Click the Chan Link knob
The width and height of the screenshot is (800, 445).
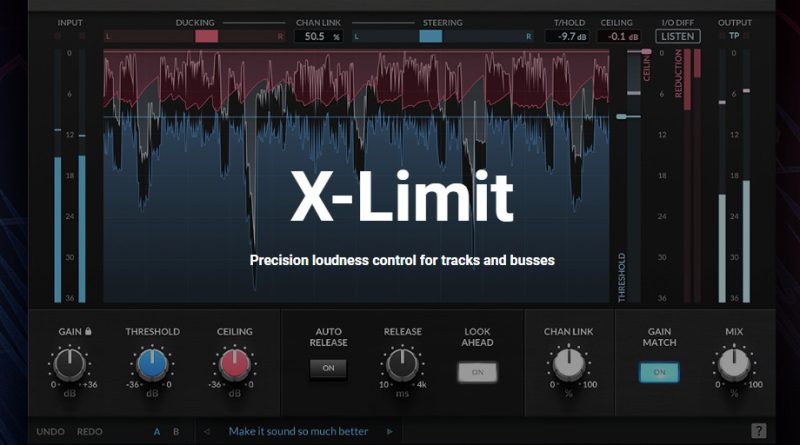[x=568, y=365]
